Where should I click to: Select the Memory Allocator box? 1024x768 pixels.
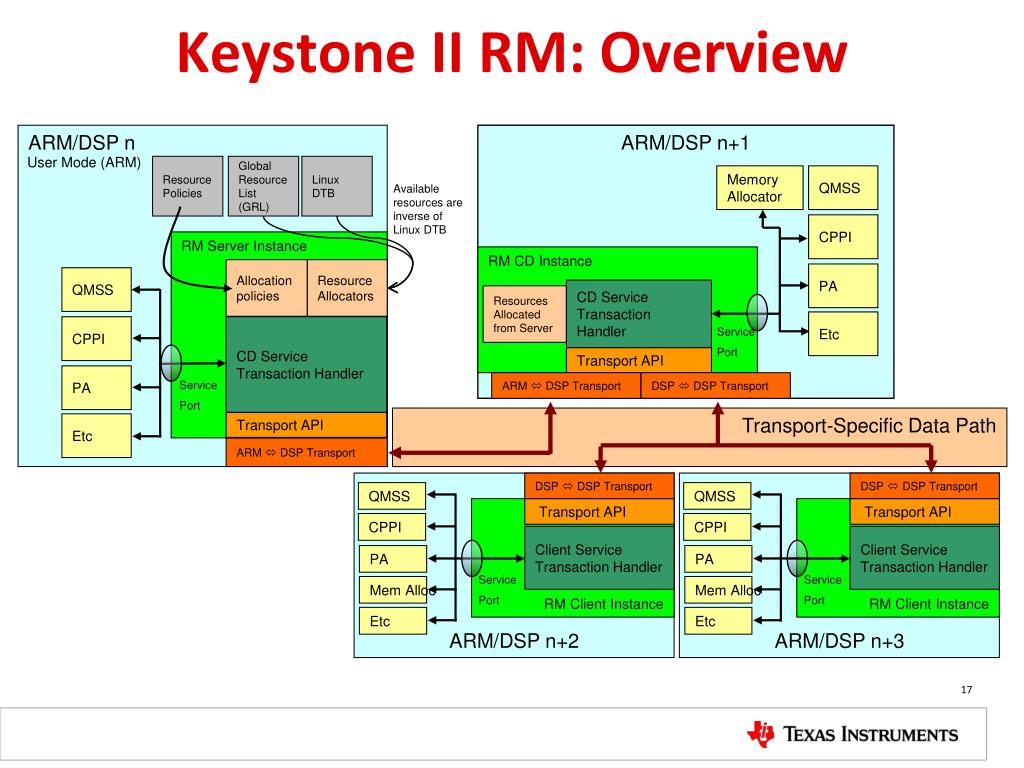[x=760, y=188]
